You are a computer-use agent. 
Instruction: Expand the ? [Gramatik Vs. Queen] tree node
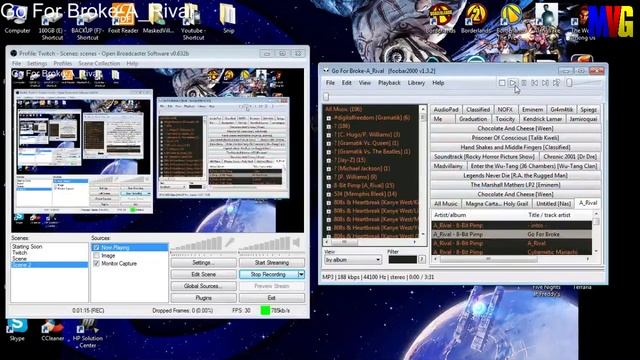[x=329, y=143]
